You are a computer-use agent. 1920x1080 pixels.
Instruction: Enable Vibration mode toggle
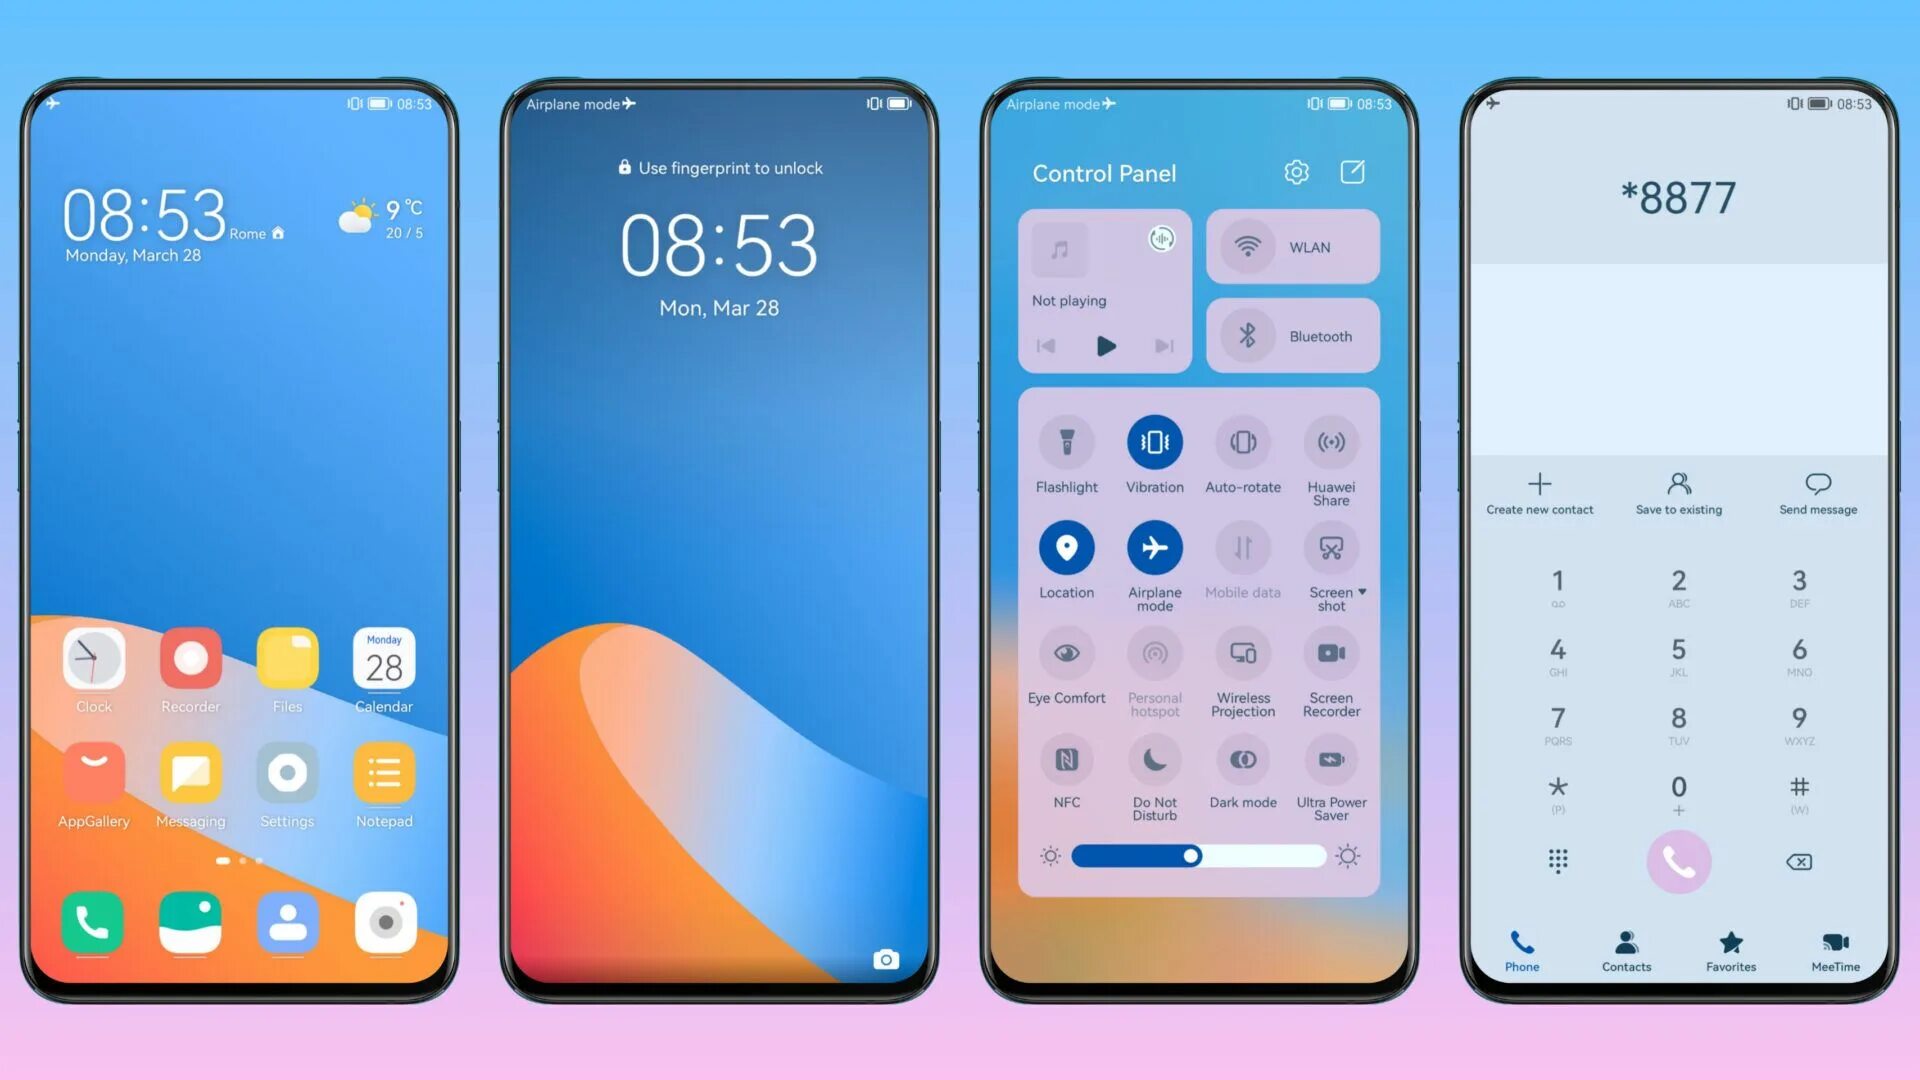(1154, 443)
